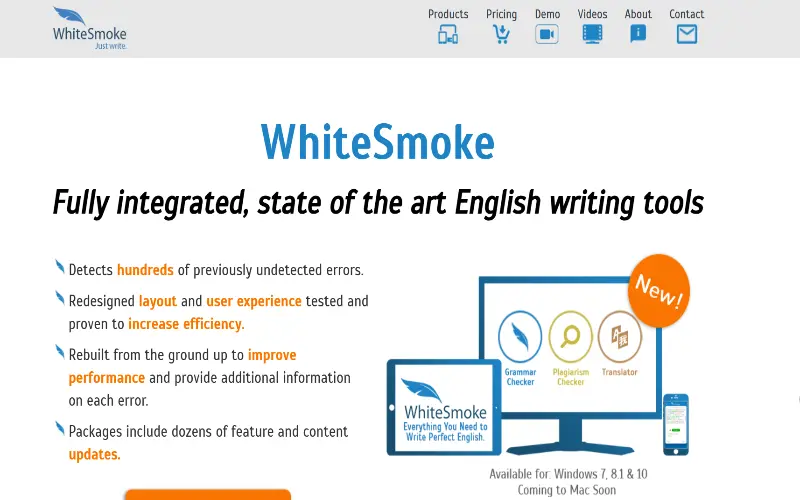Click the Contact envelope icon
The width and height of the screenshot is (800, 500).
tap(687, 34)
